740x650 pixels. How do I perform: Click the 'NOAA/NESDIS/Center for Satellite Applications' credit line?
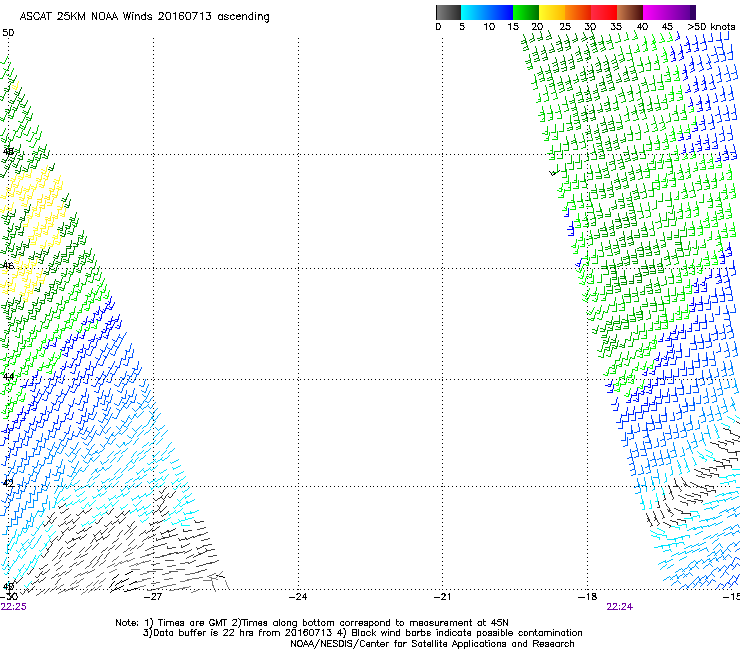pyautogui.click(x=432, y=644)
